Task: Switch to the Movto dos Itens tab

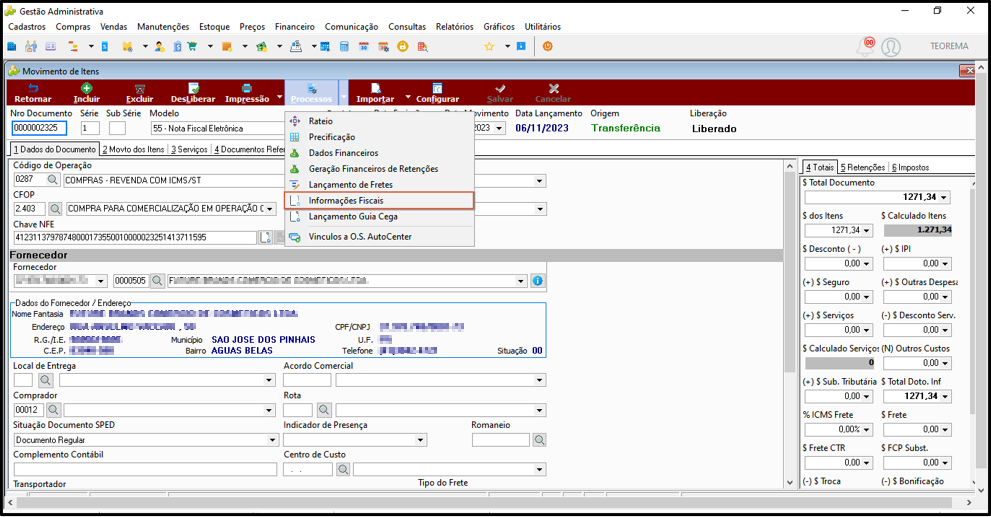Action: 133,149
